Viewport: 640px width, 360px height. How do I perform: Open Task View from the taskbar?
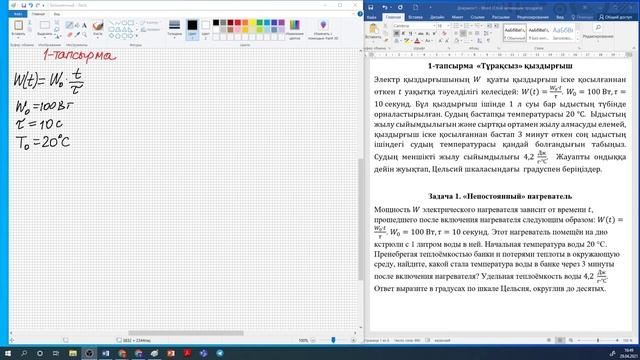(56, 353)
